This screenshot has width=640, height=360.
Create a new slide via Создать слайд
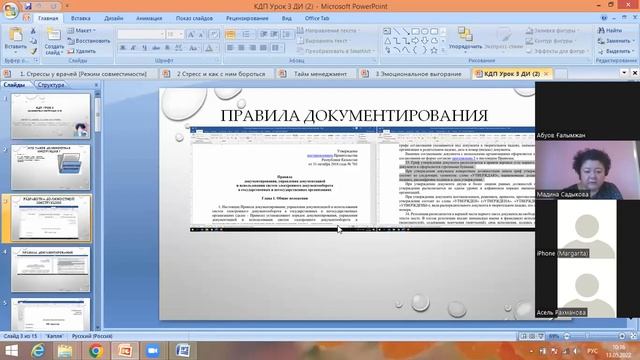[54, 41]
